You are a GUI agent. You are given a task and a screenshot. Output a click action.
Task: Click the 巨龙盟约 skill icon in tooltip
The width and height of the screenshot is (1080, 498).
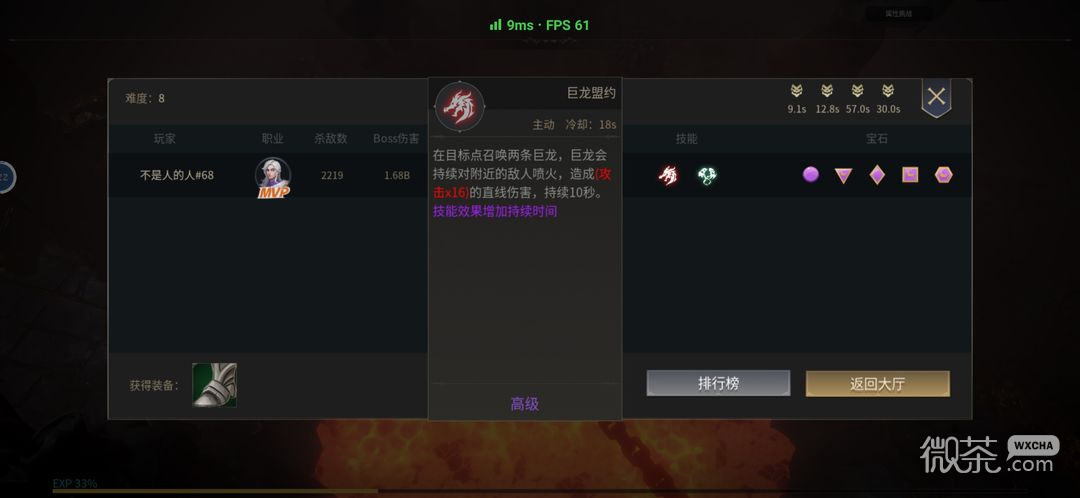(459, 107)
